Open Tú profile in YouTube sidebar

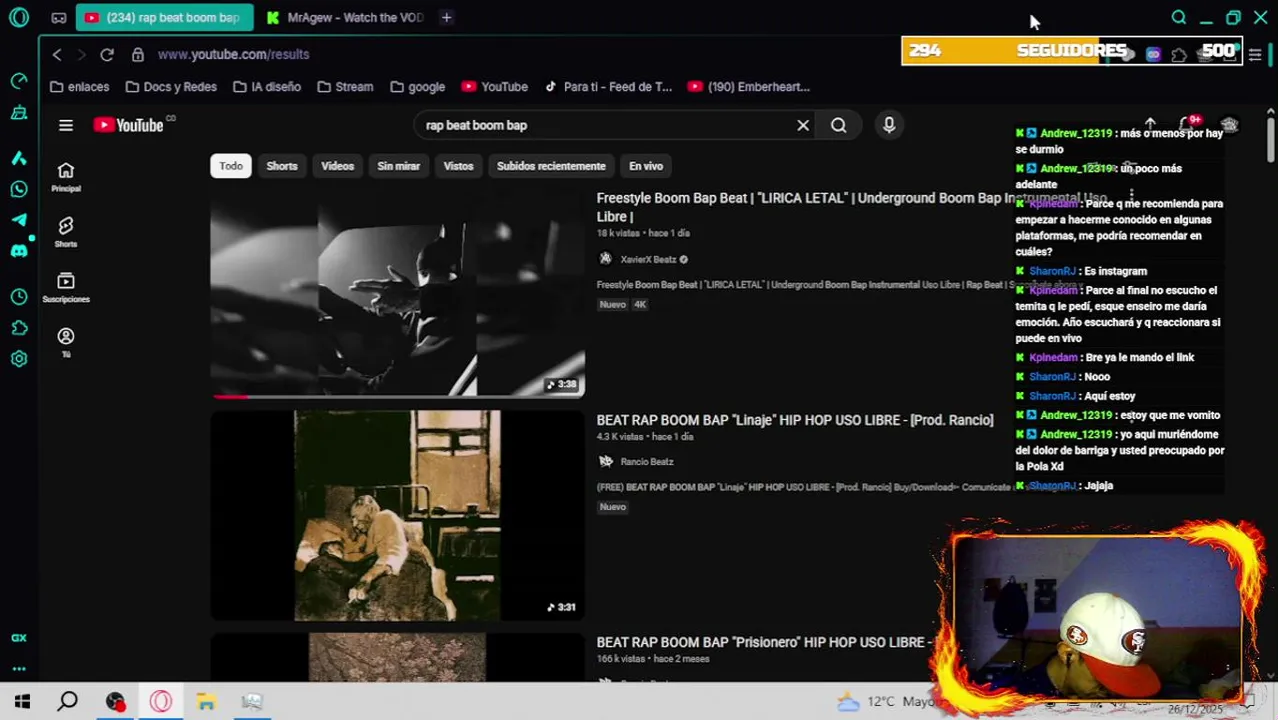pyautogui.click(x=66, y=343)
